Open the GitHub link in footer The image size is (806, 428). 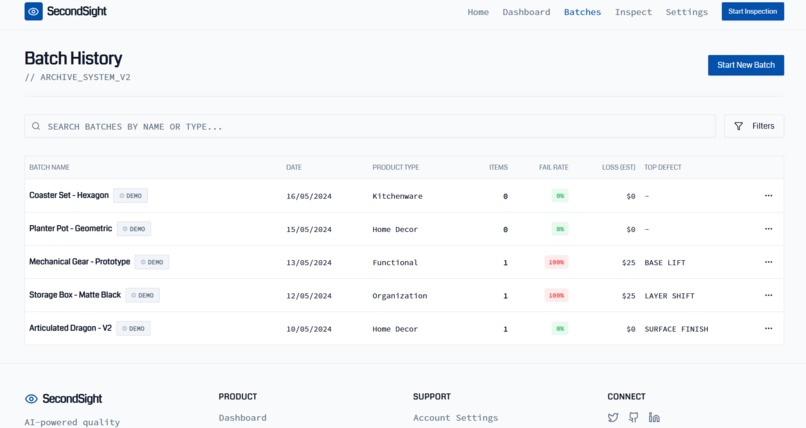click(x=634, y=417)
